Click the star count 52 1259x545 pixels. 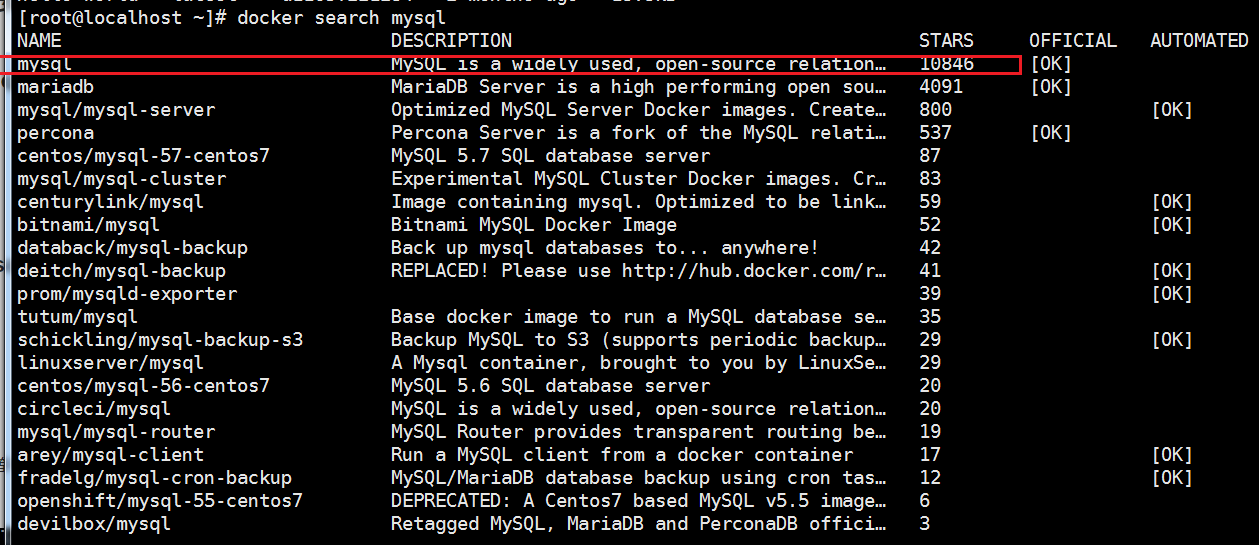[x=930, y=225]
